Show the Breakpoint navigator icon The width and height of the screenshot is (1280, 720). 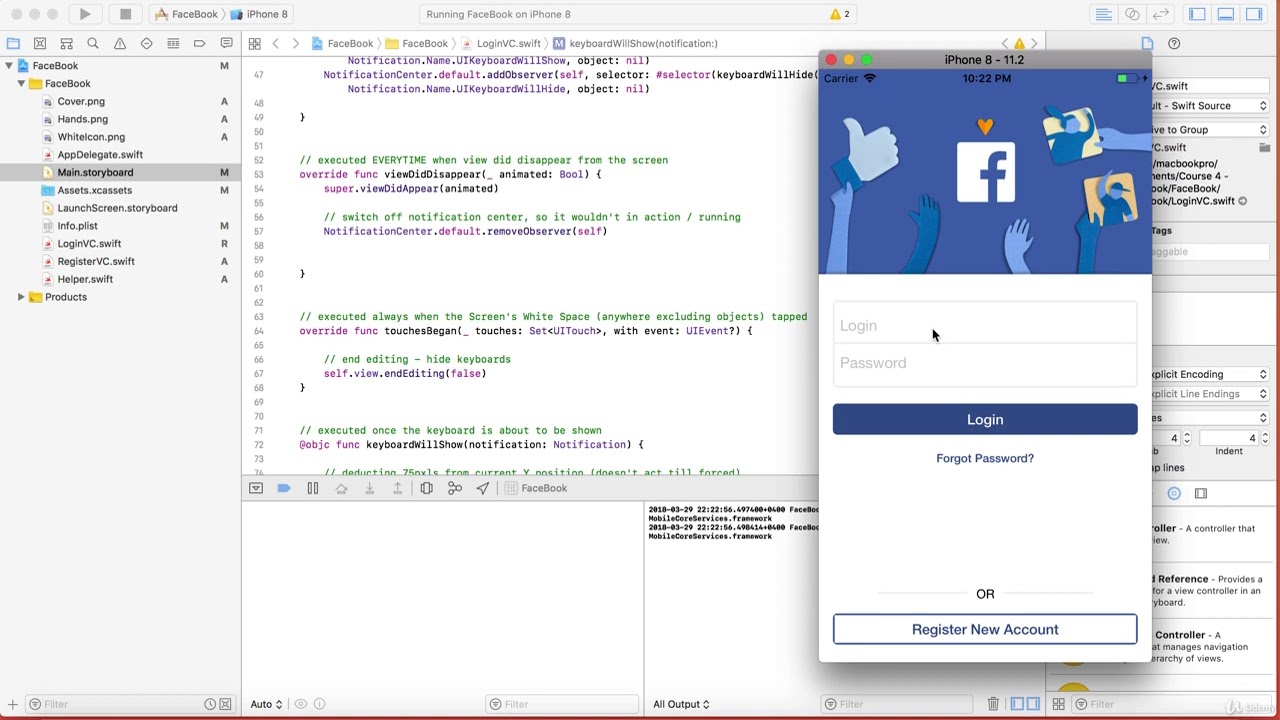click(200, 43)
